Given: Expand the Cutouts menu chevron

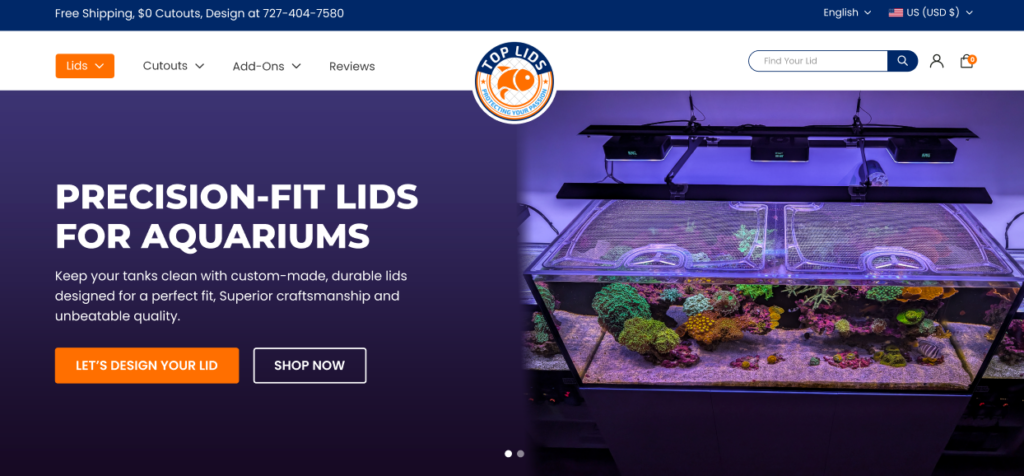Looking at the screenshot, I should 200,66.
